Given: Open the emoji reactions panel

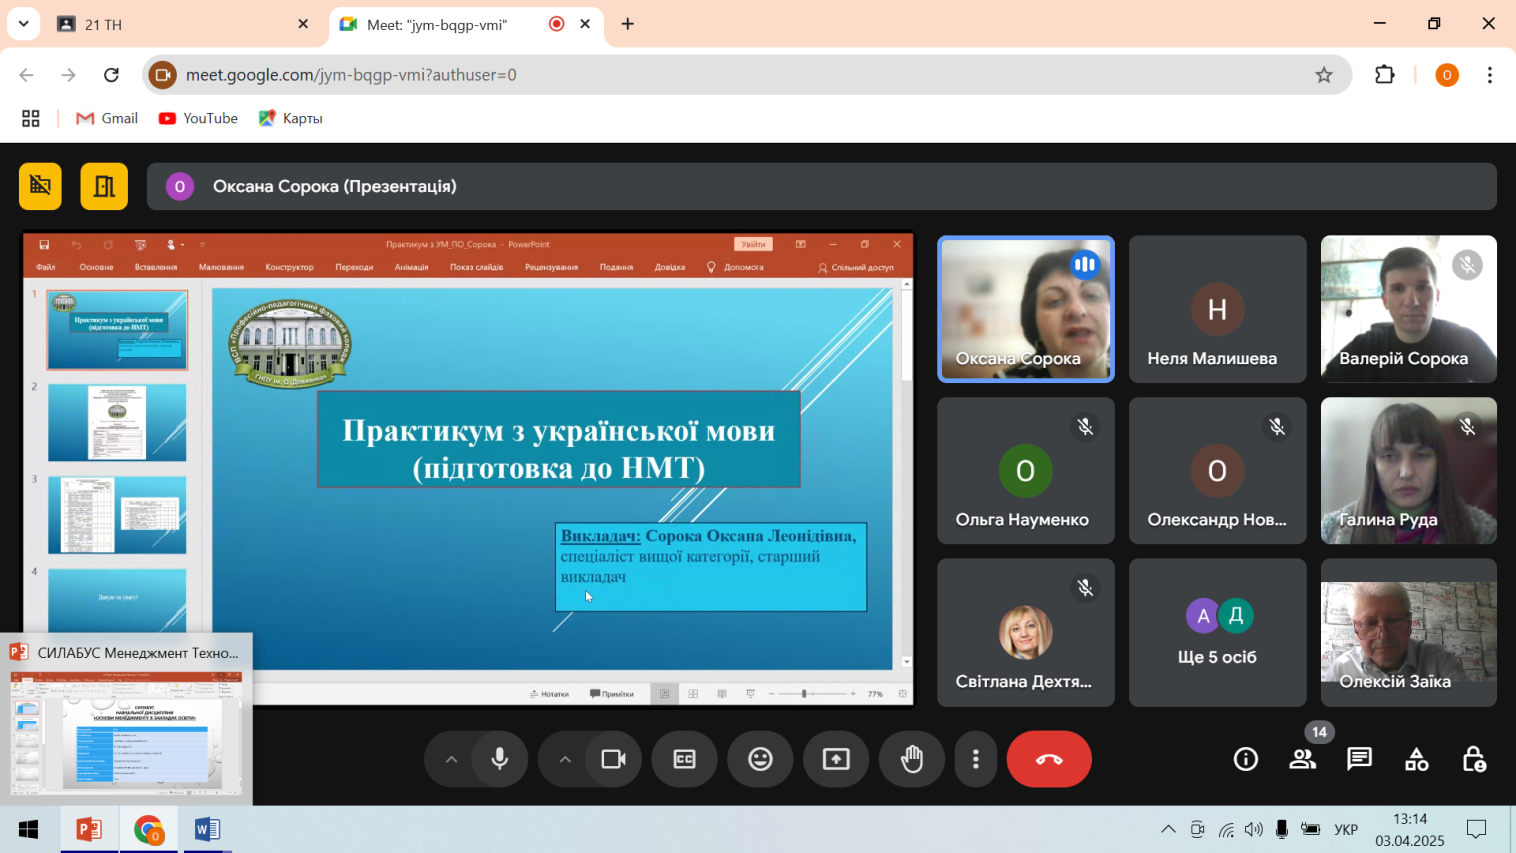Looking at the screenshot, I should coord(760,759).
